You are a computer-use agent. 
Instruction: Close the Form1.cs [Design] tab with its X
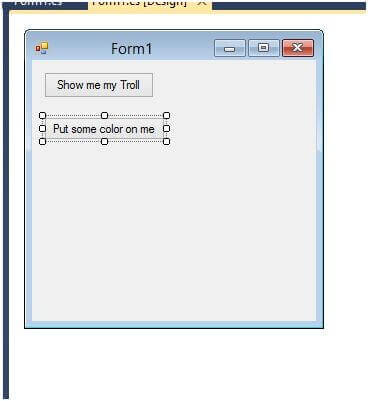[x=201, y=2]
